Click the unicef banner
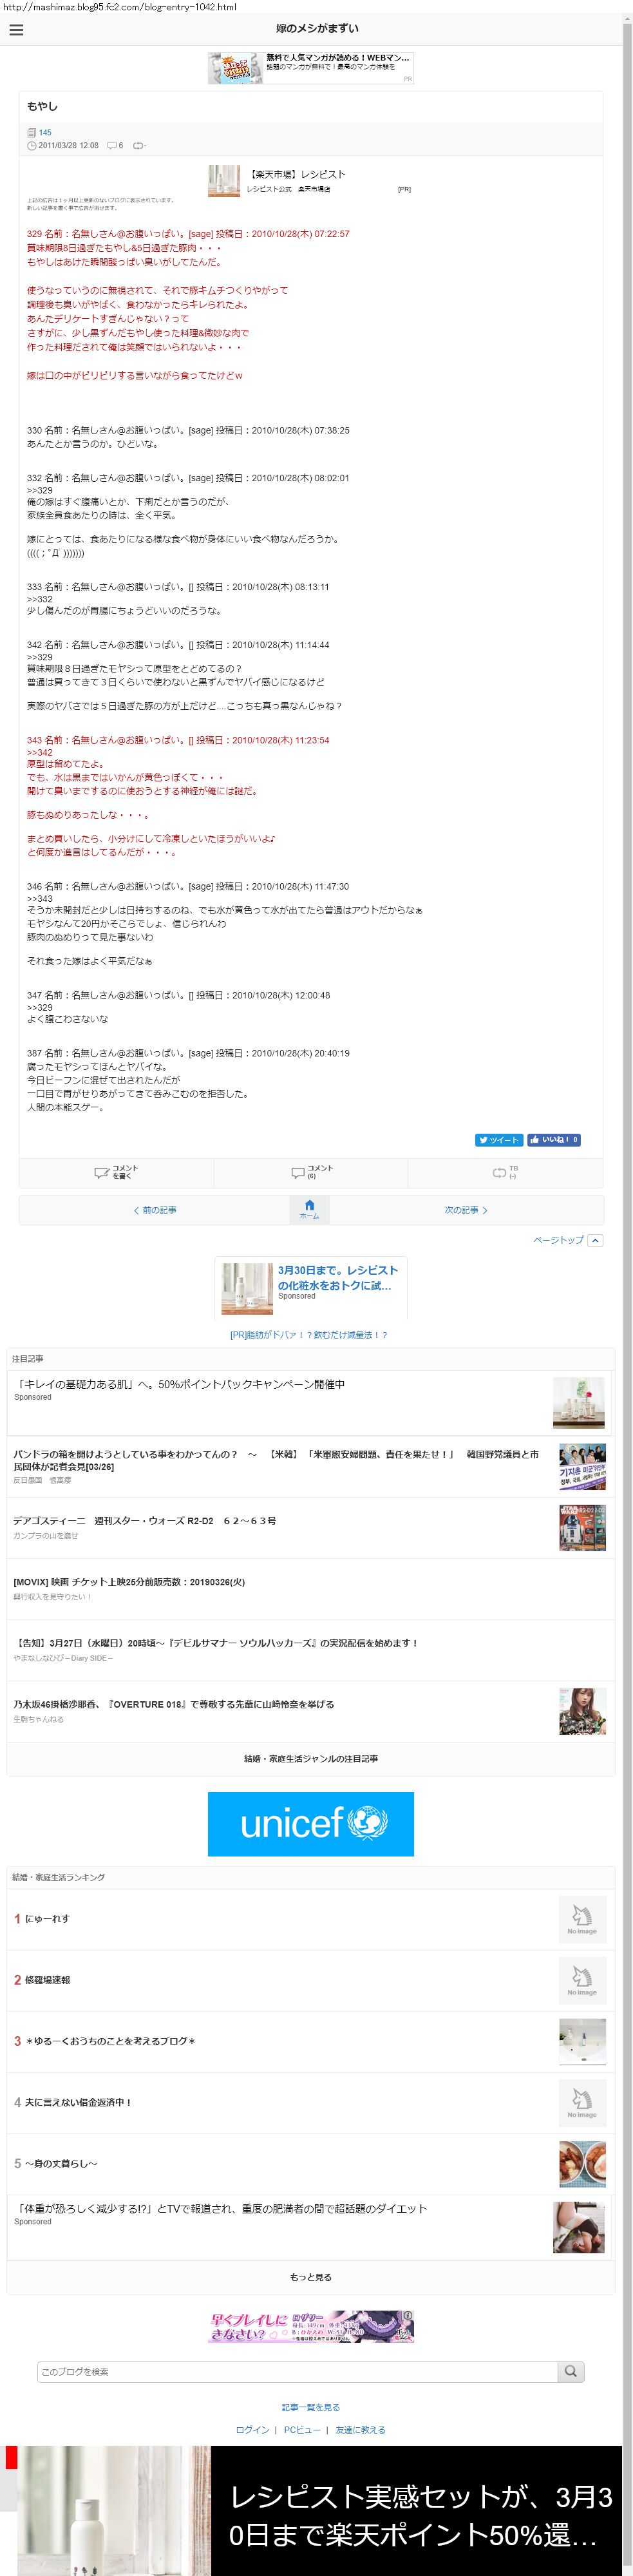This screenshot has width=633, height=2576. [x=311, y=1824]
